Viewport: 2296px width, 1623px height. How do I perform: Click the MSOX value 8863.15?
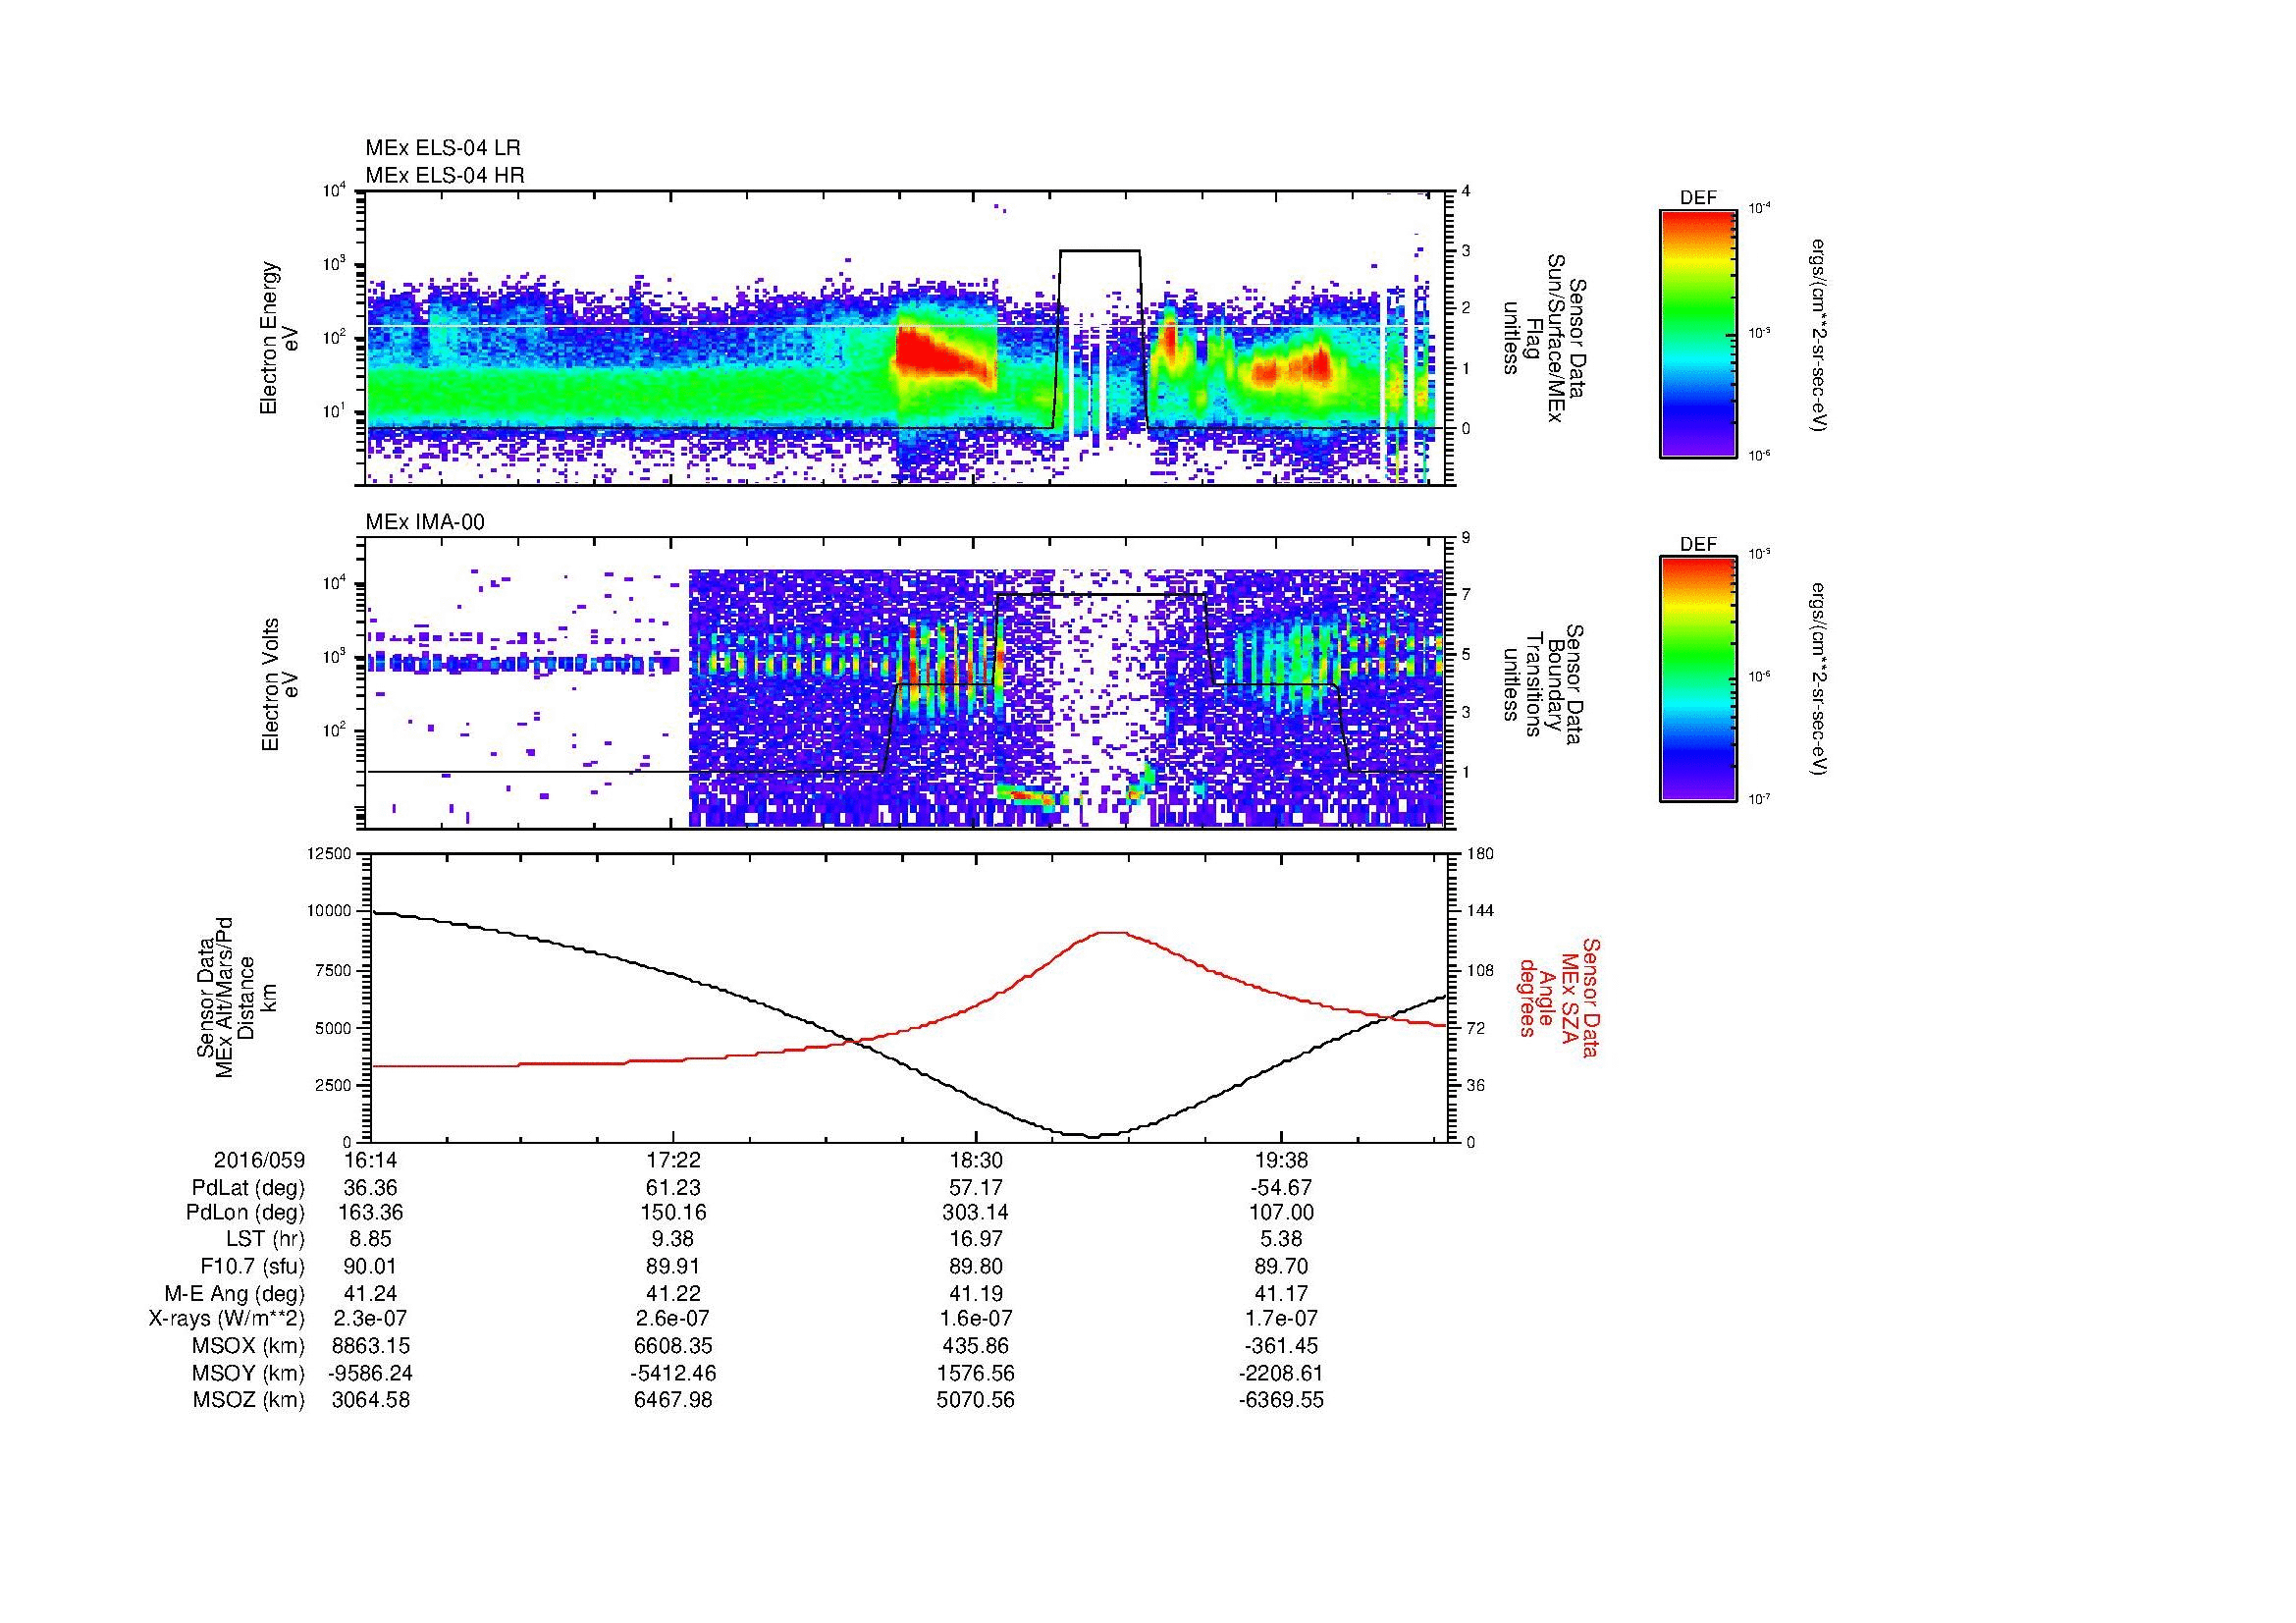point(371,1346)
